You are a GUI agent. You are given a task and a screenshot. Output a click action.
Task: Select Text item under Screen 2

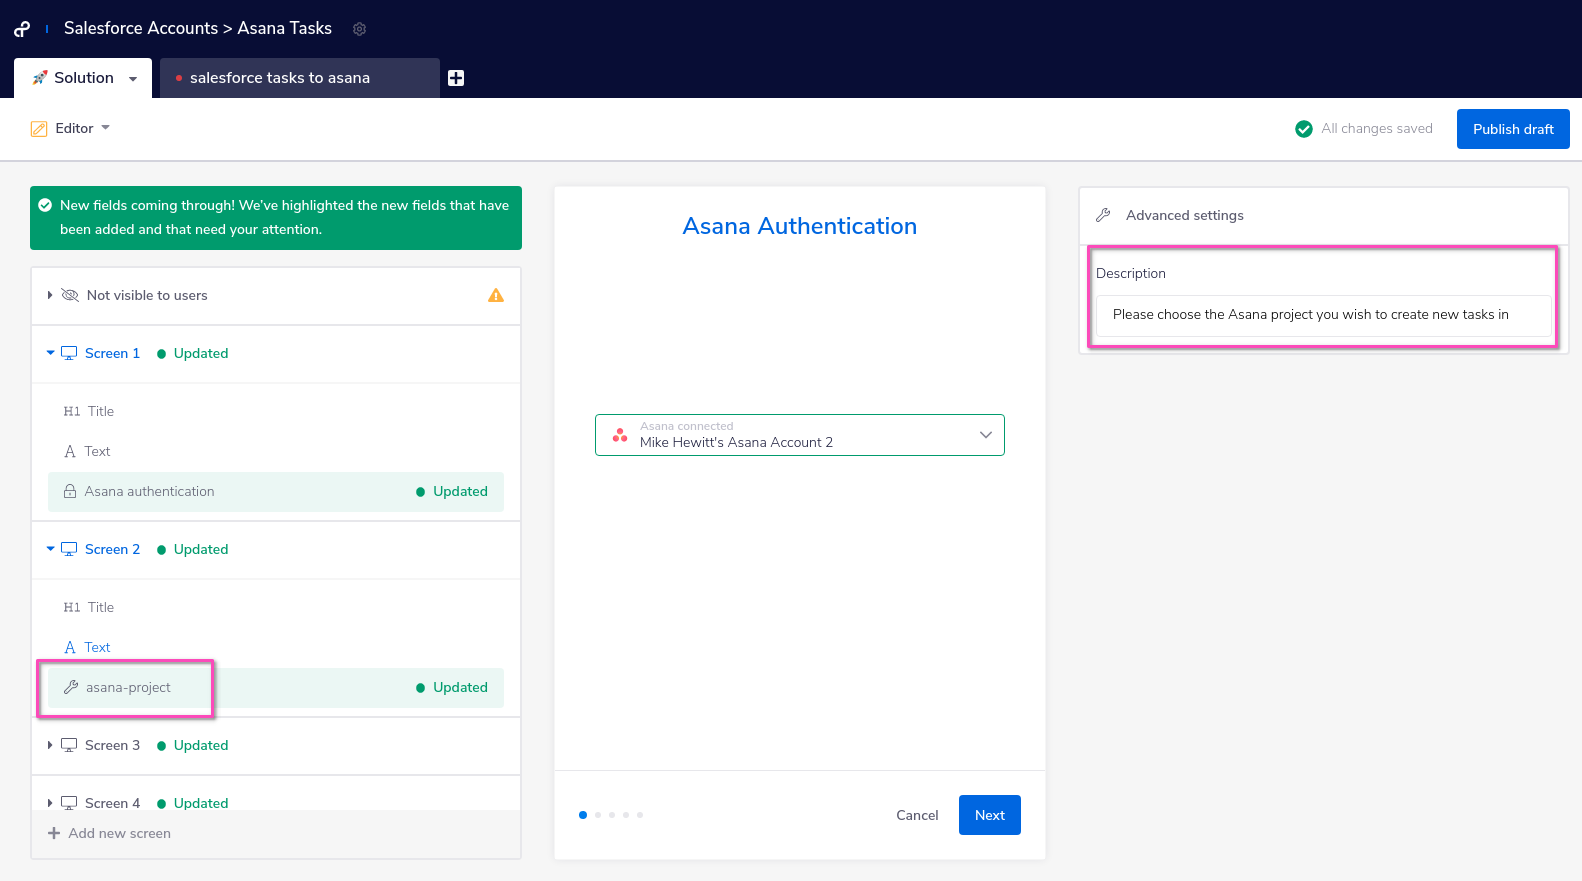click(276, 647)
